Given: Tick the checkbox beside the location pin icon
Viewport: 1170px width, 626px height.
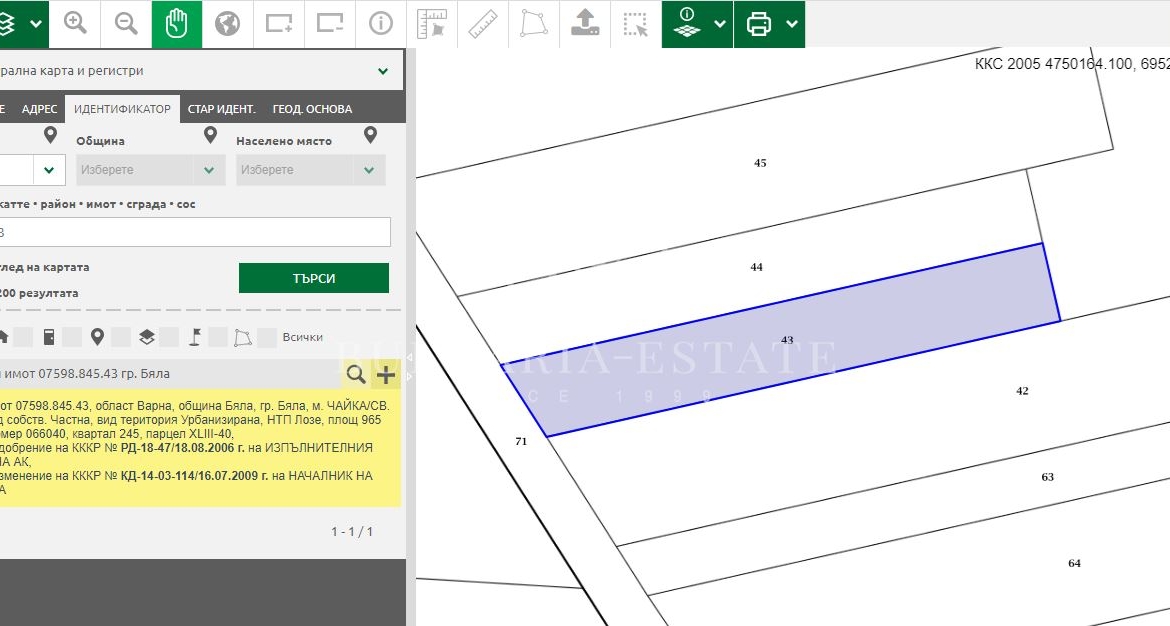Looking at the screenshot, I should click(x=121, y=337).
